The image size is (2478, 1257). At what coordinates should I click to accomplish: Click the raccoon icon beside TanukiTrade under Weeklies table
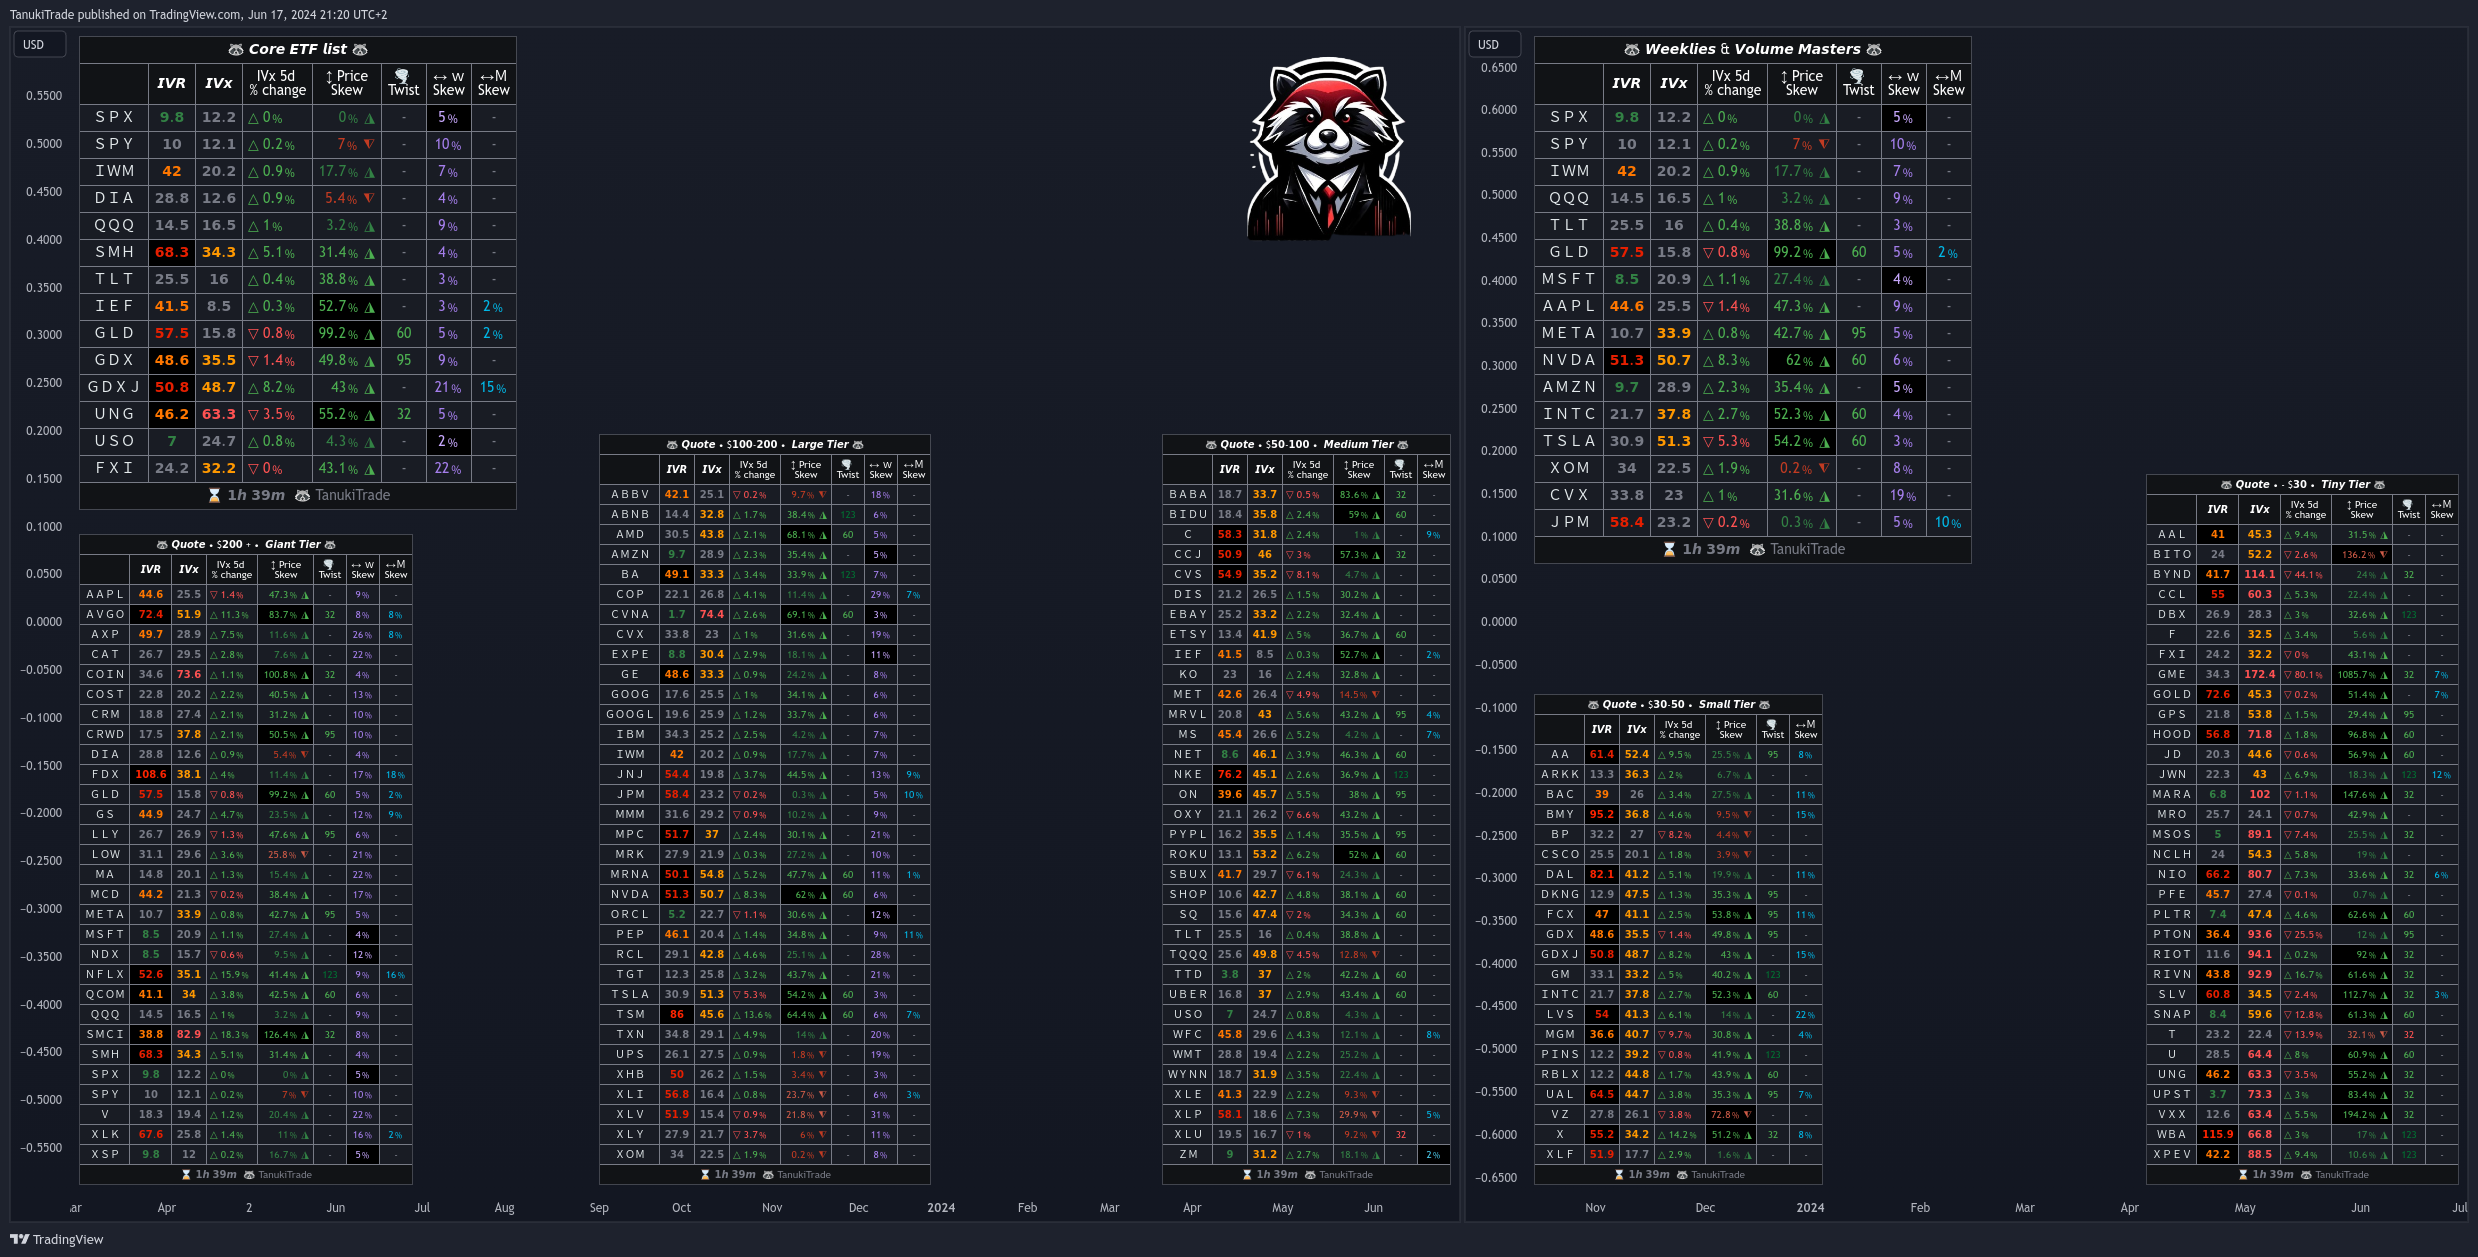1758,549
